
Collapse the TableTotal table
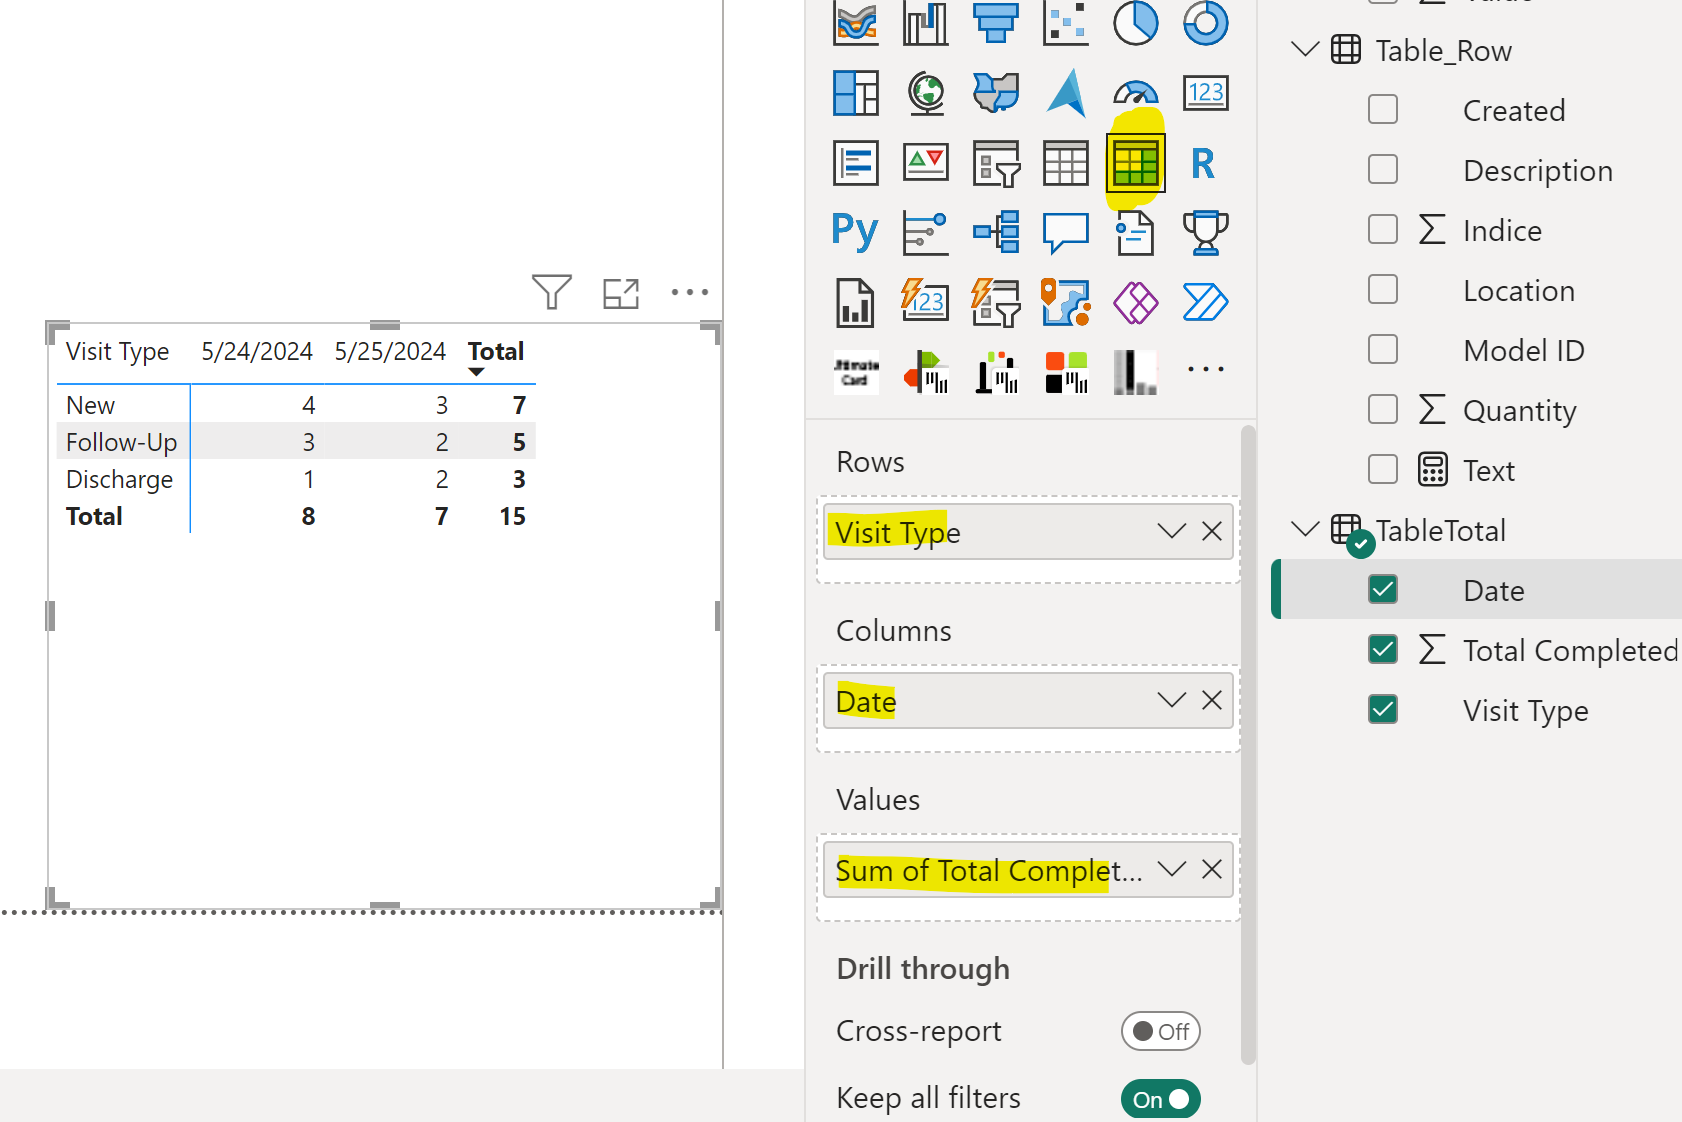pyautogui.click(x=1305, y=529)
